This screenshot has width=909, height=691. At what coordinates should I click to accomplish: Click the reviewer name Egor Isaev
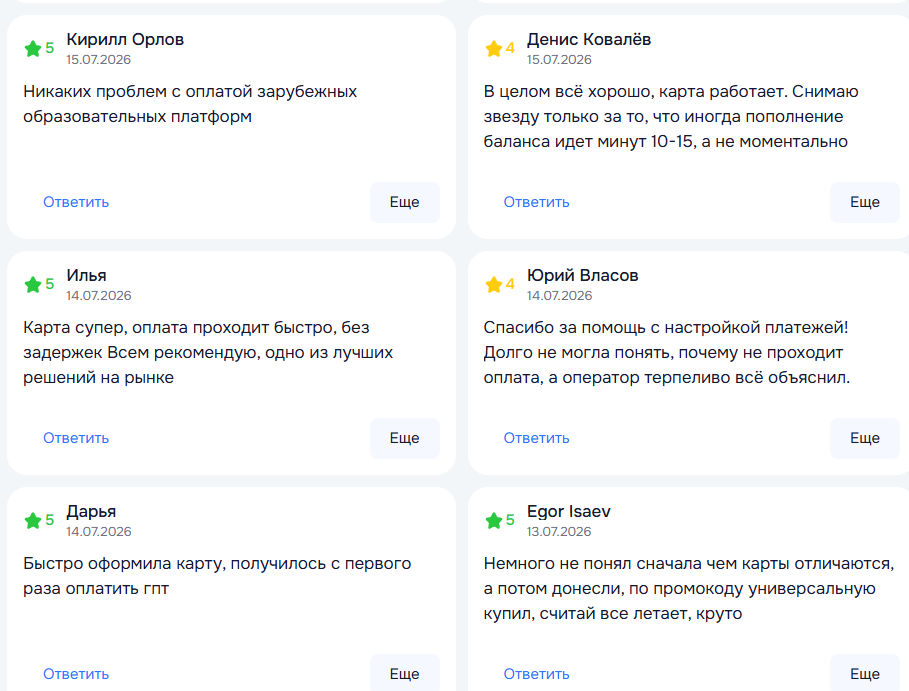tap(569, 512)
